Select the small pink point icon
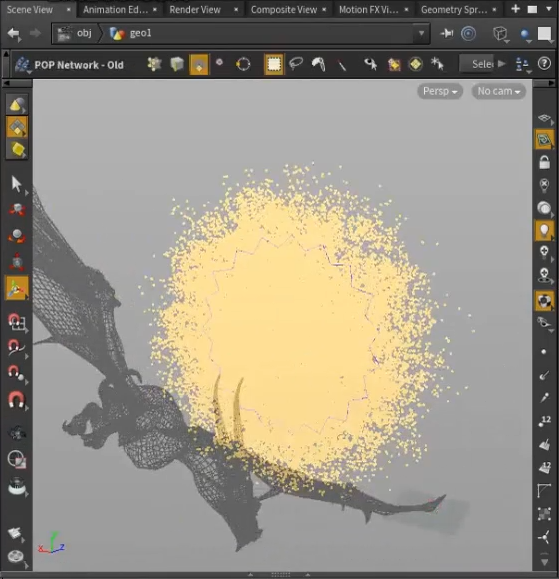The width and height of the screenshot is (559, 579). pyautogui.click(x=219, y=62)
